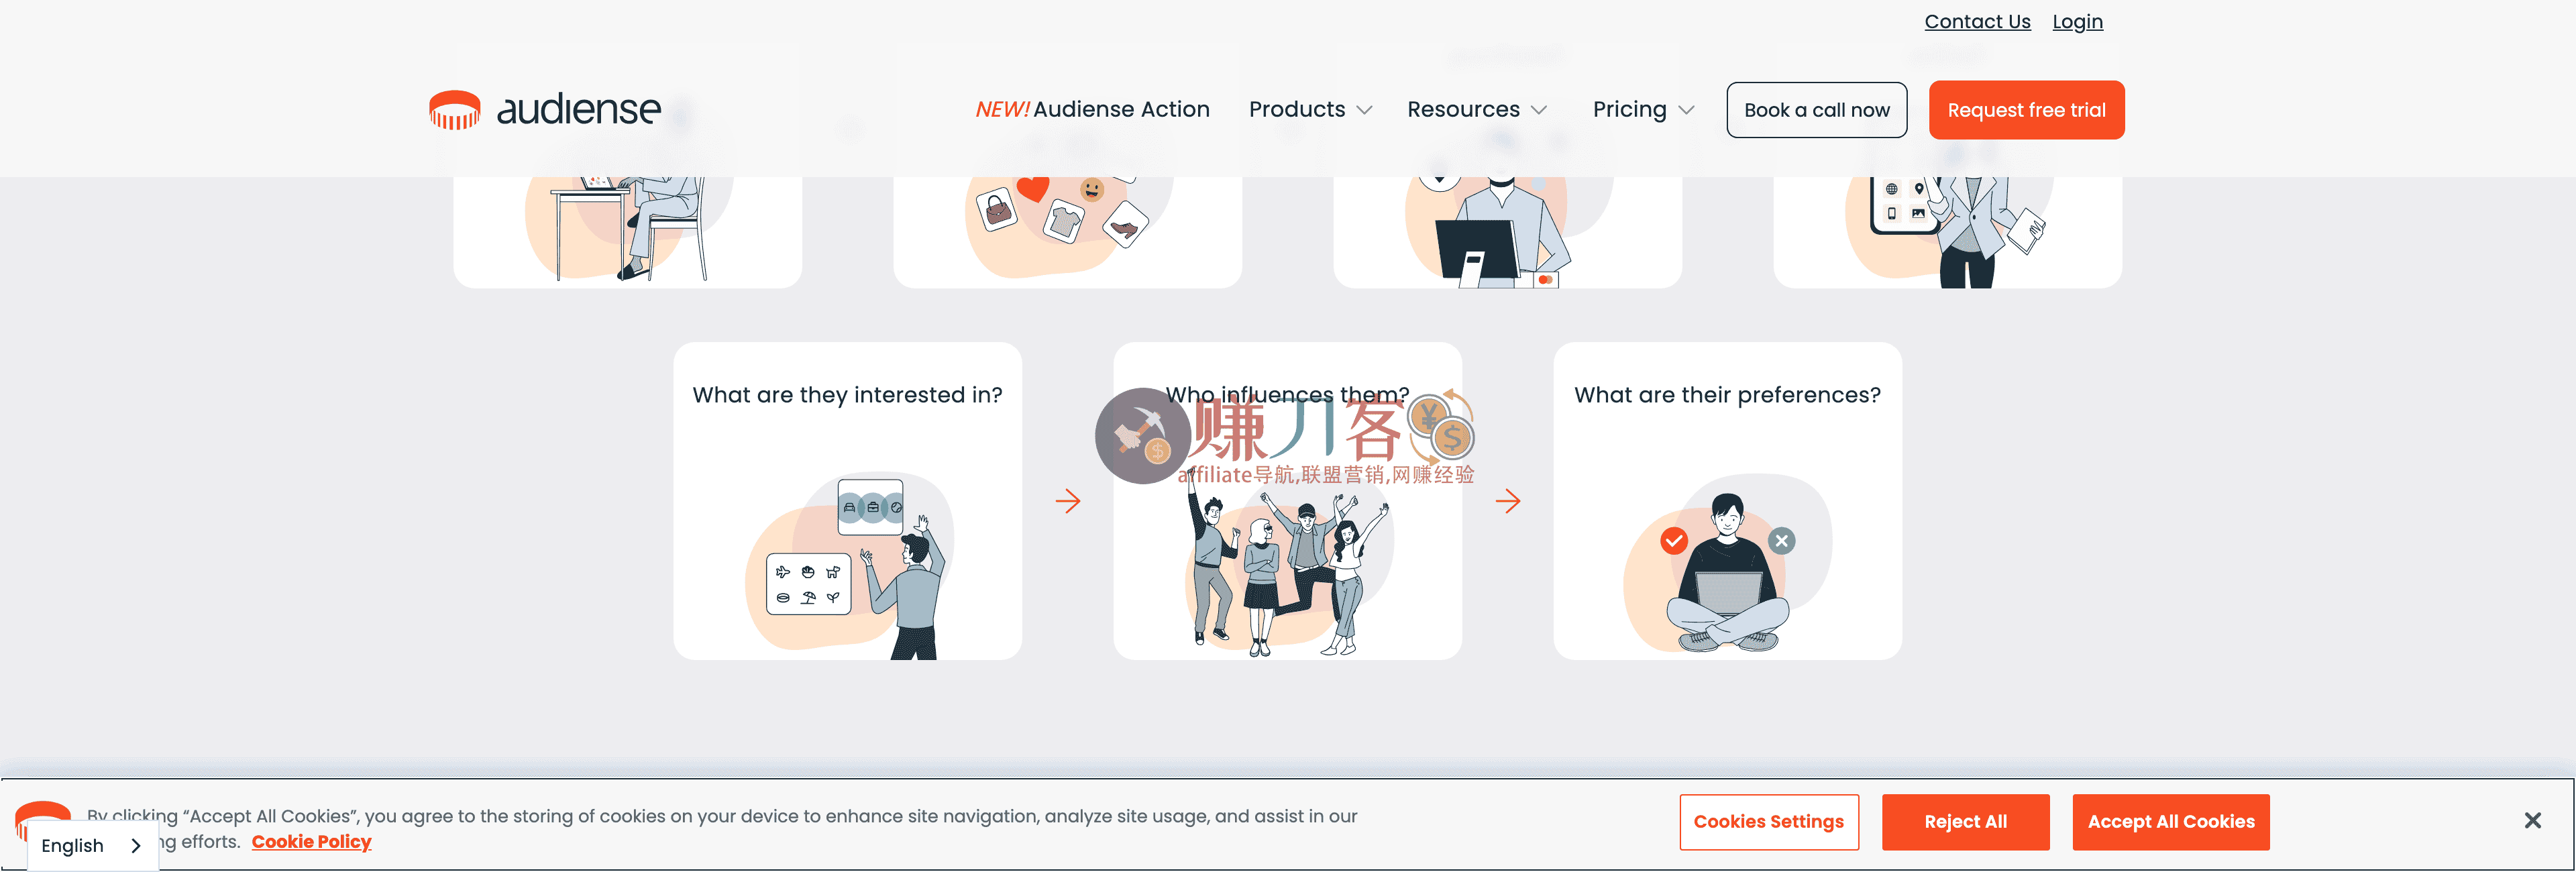2576x872 pixels.
Task: Click the gray X badge in preferences illustration
Action: click(x=1781, y=541)
